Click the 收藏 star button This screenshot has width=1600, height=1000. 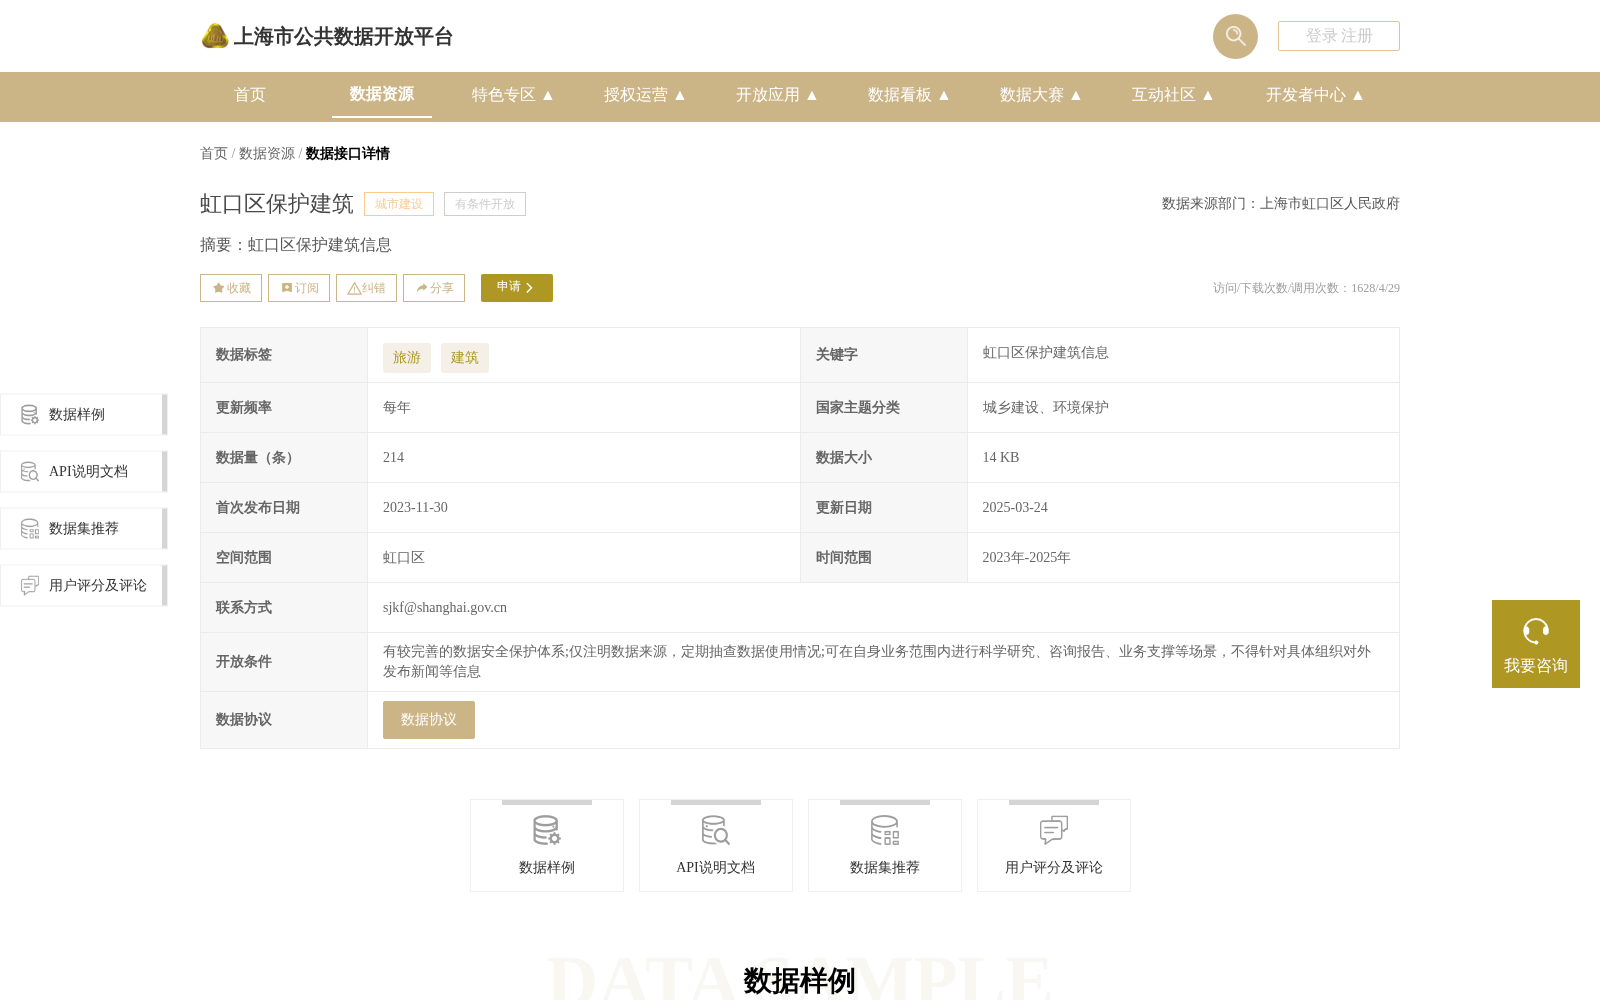point(231,288)
